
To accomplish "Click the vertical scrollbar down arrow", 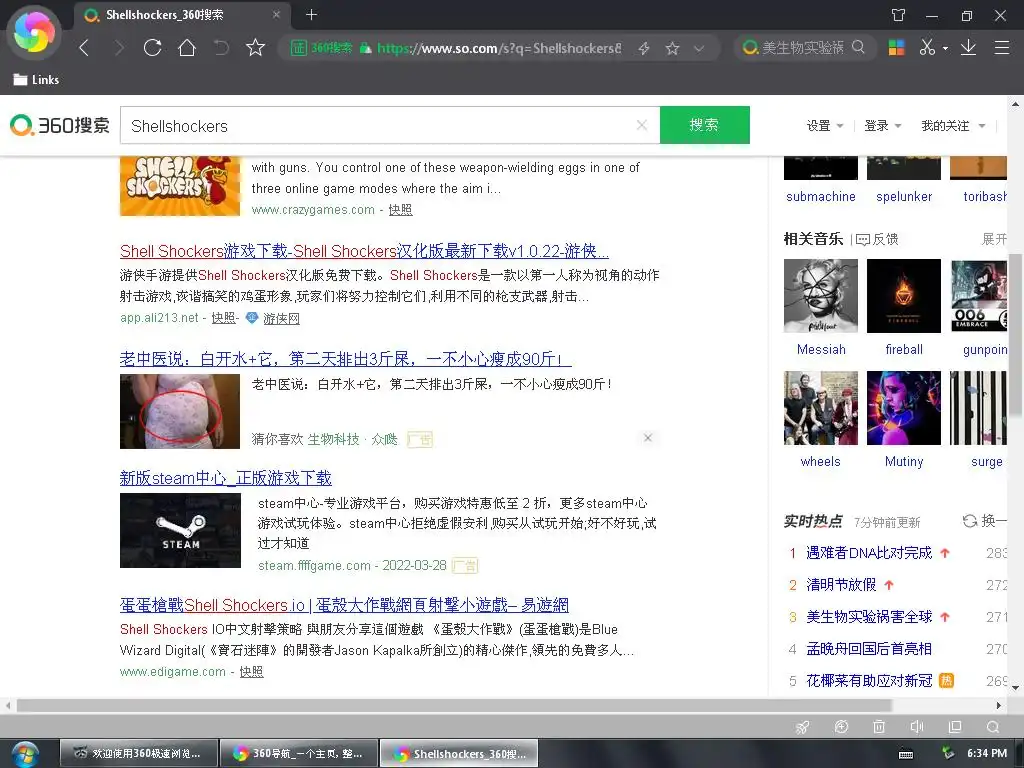I will 1015,688.
